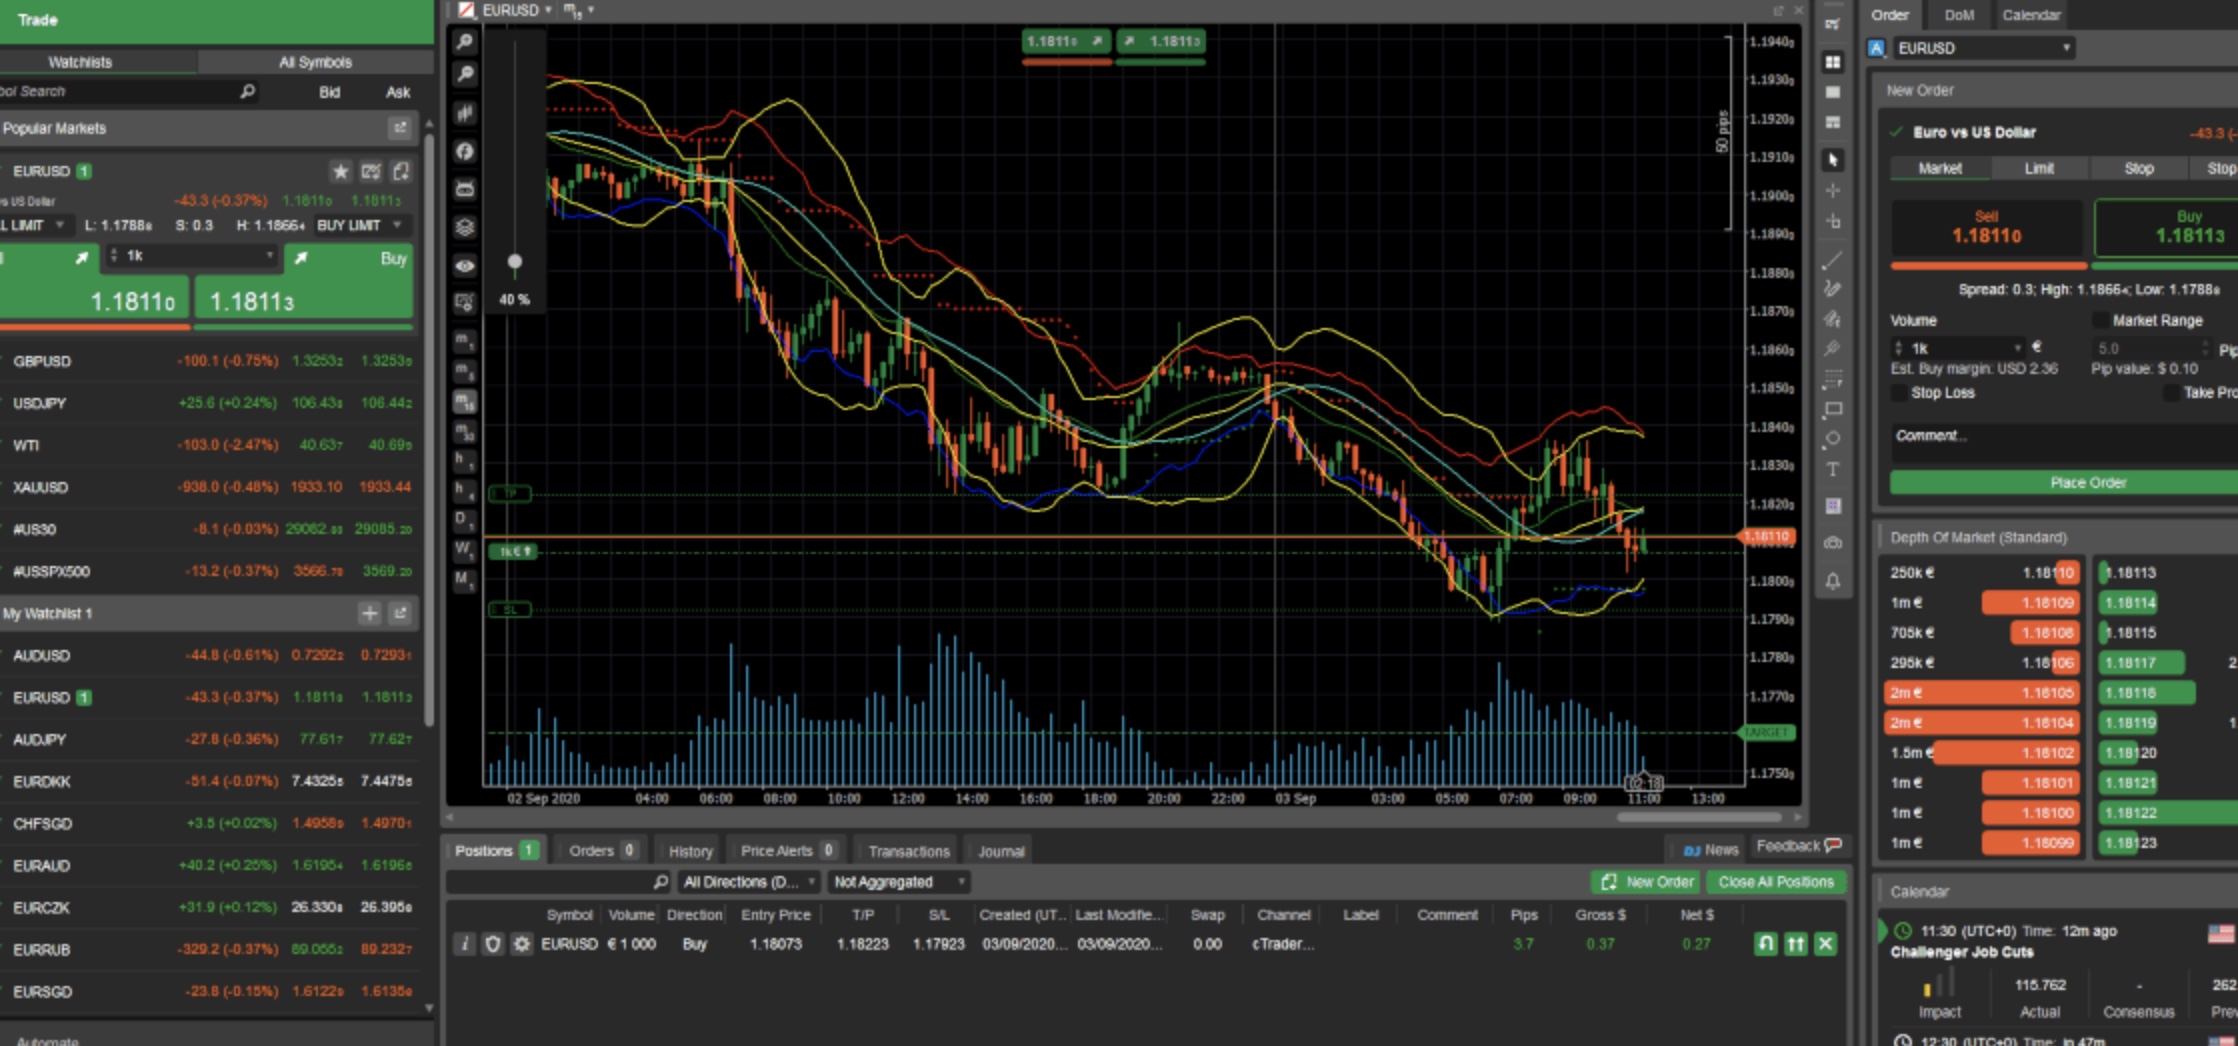Click the price alert bell icon
The height and width of the screenshot is (1046, 2238).
(x=1833, y=581)
